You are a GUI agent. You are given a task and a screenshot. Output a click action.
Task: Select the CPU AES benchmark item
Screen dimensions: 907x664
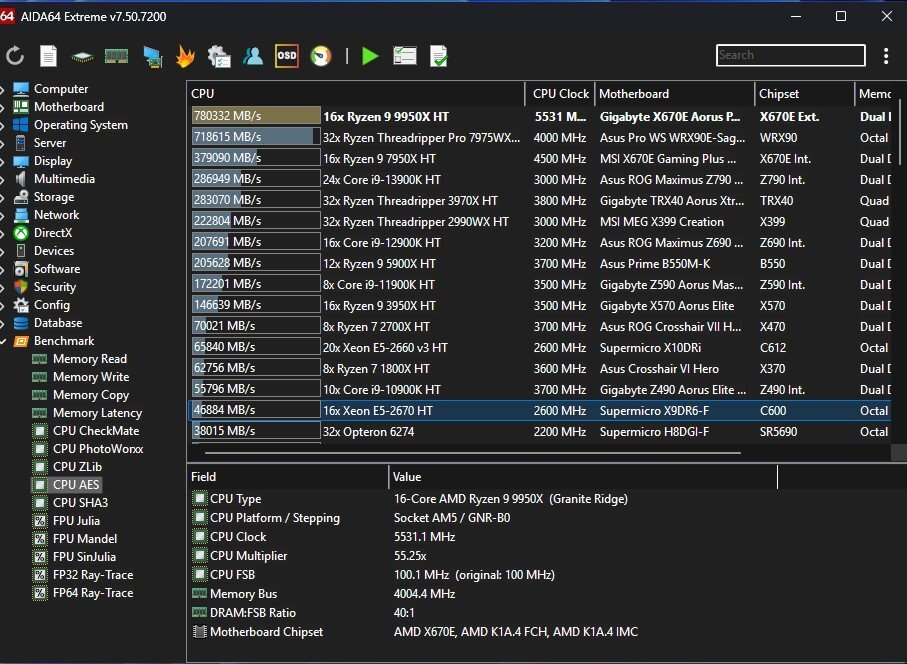[76, 485]
